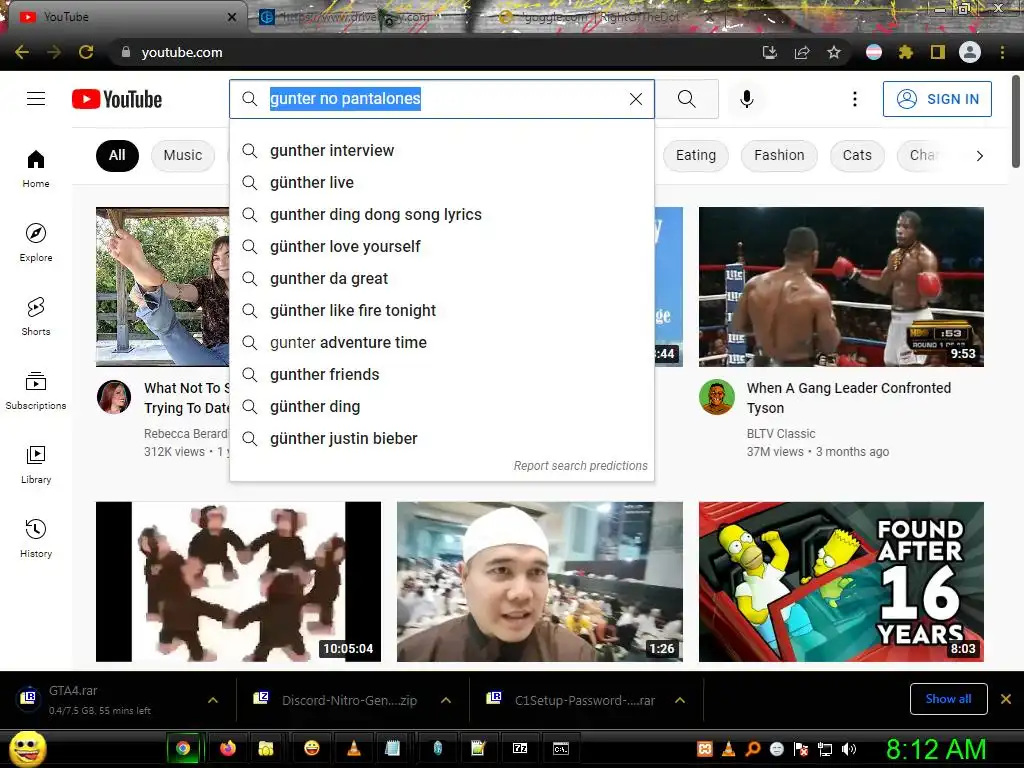1024x768 pixels.
Task: Click the YouTube logo
Action: click(117, 99)
